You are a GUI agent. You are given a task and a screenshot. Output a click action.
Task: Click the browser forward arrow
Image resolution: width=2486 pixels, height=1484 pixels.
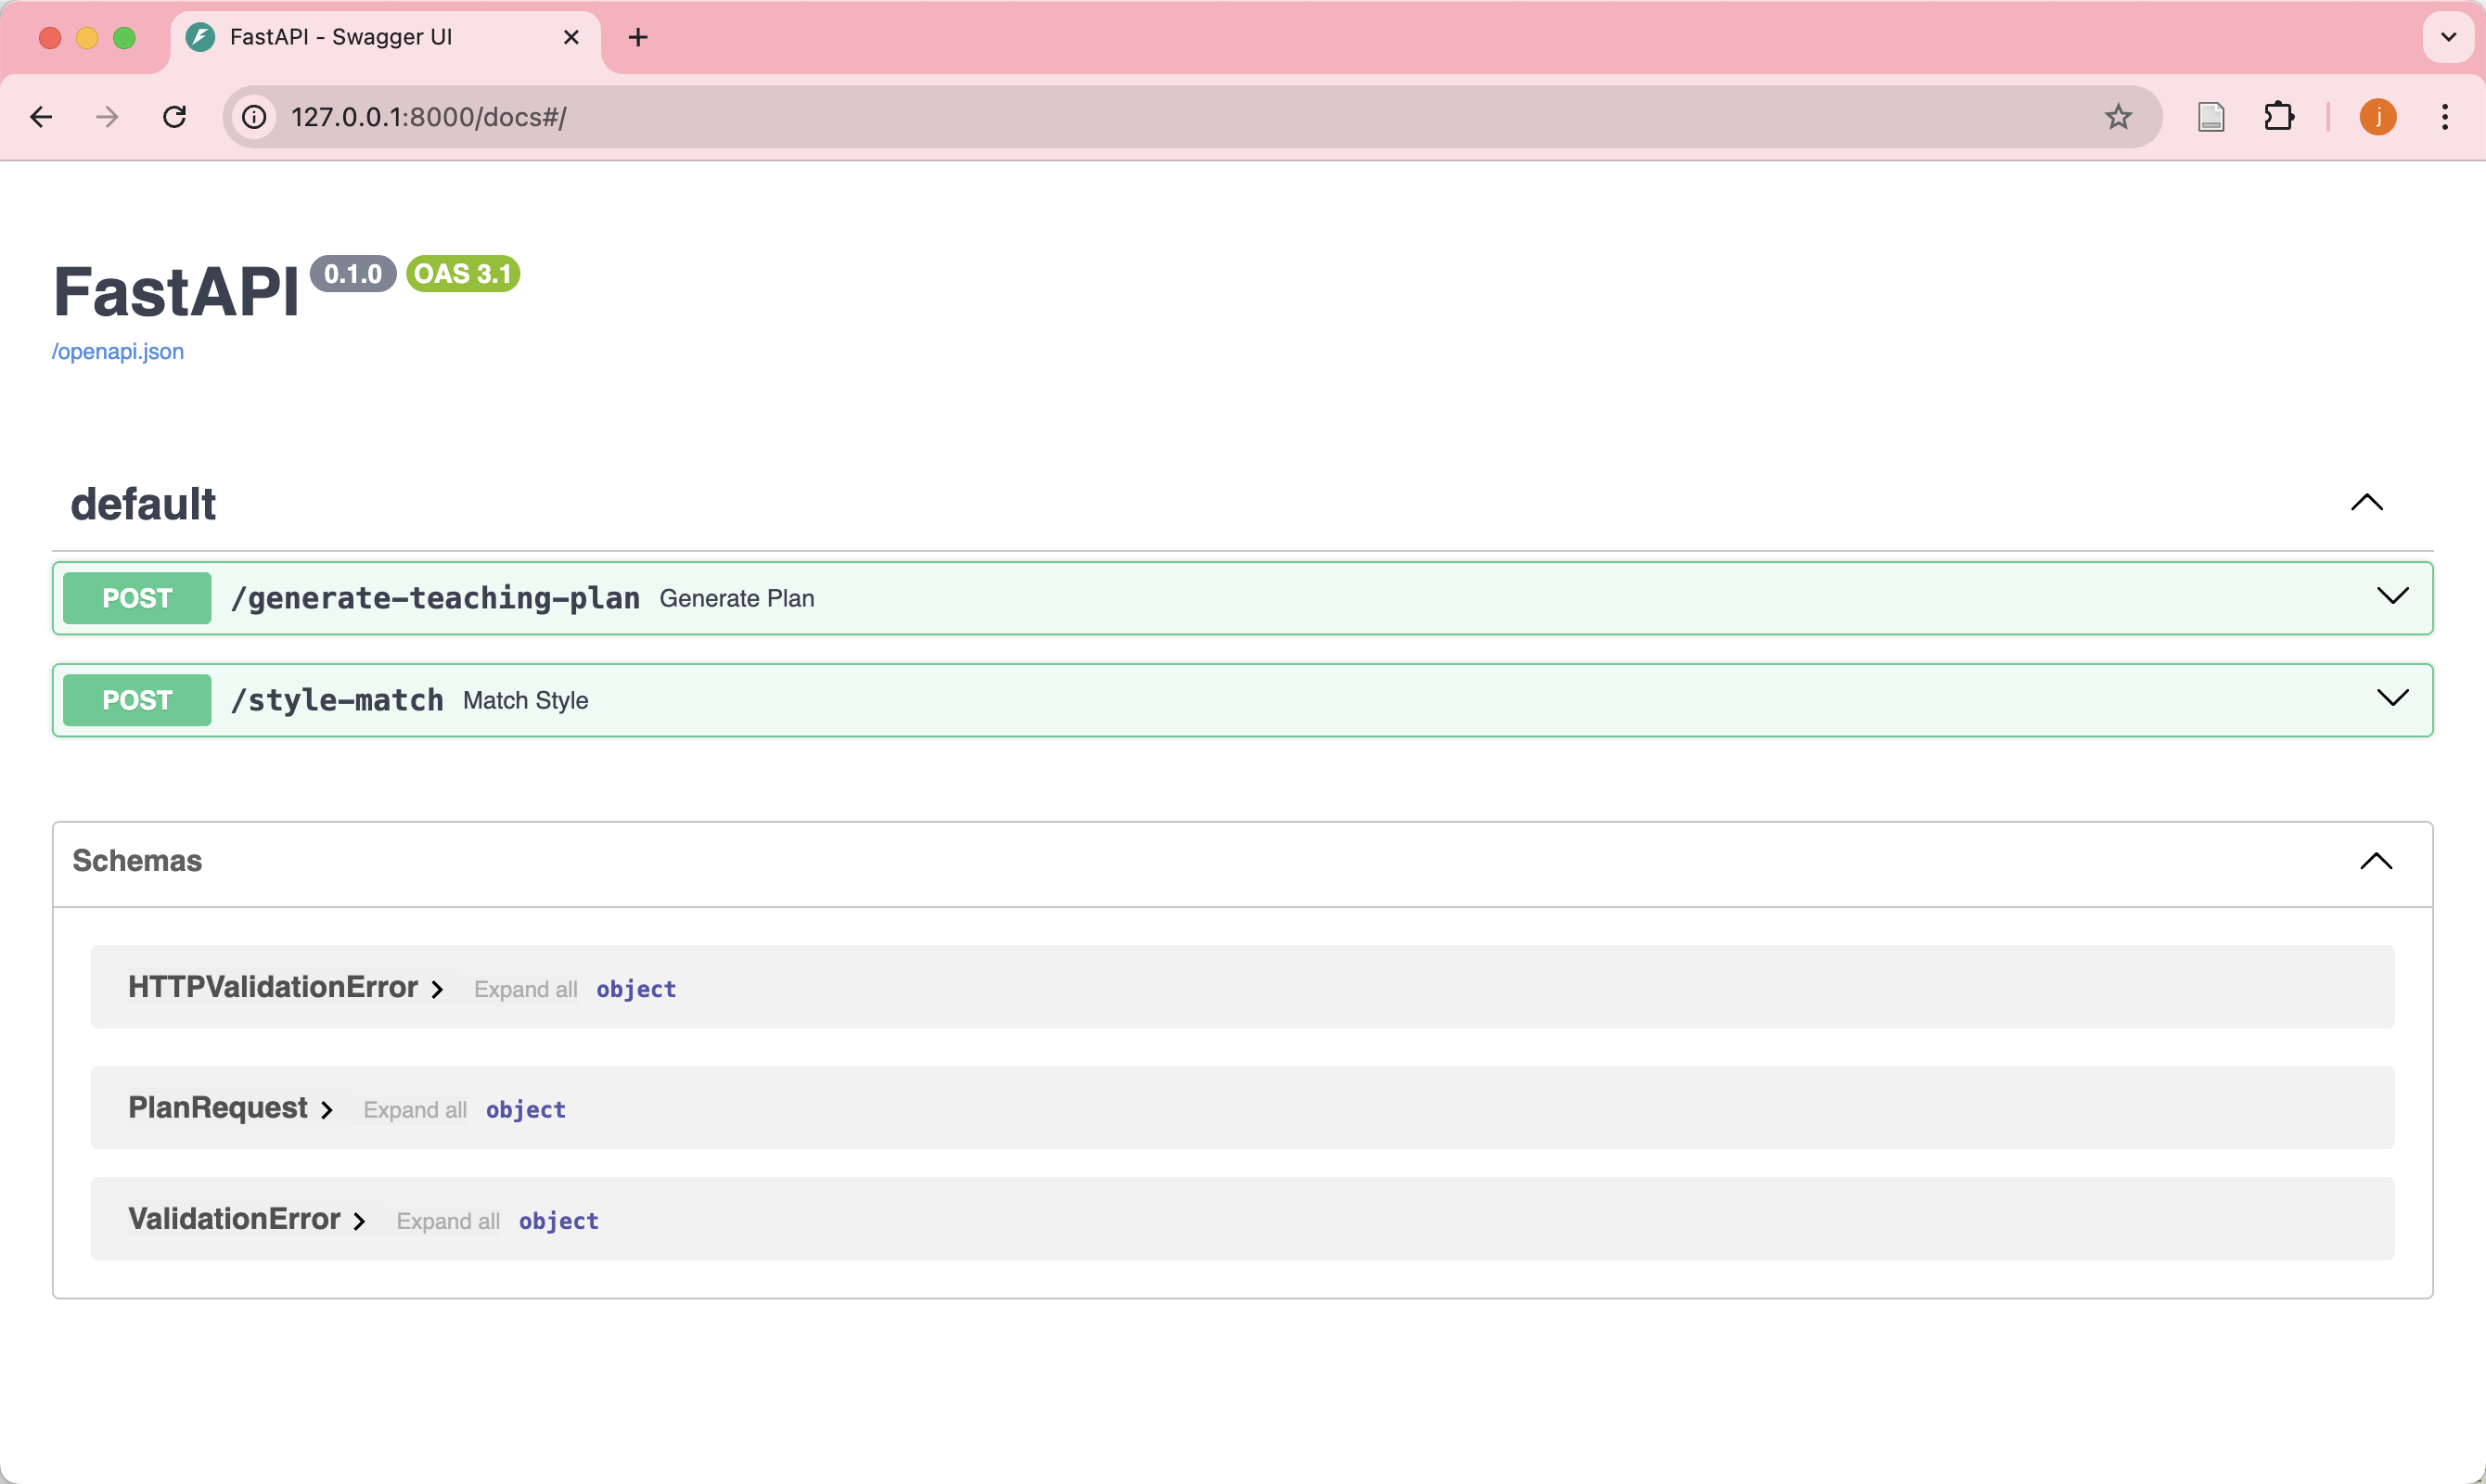(107, 117)
